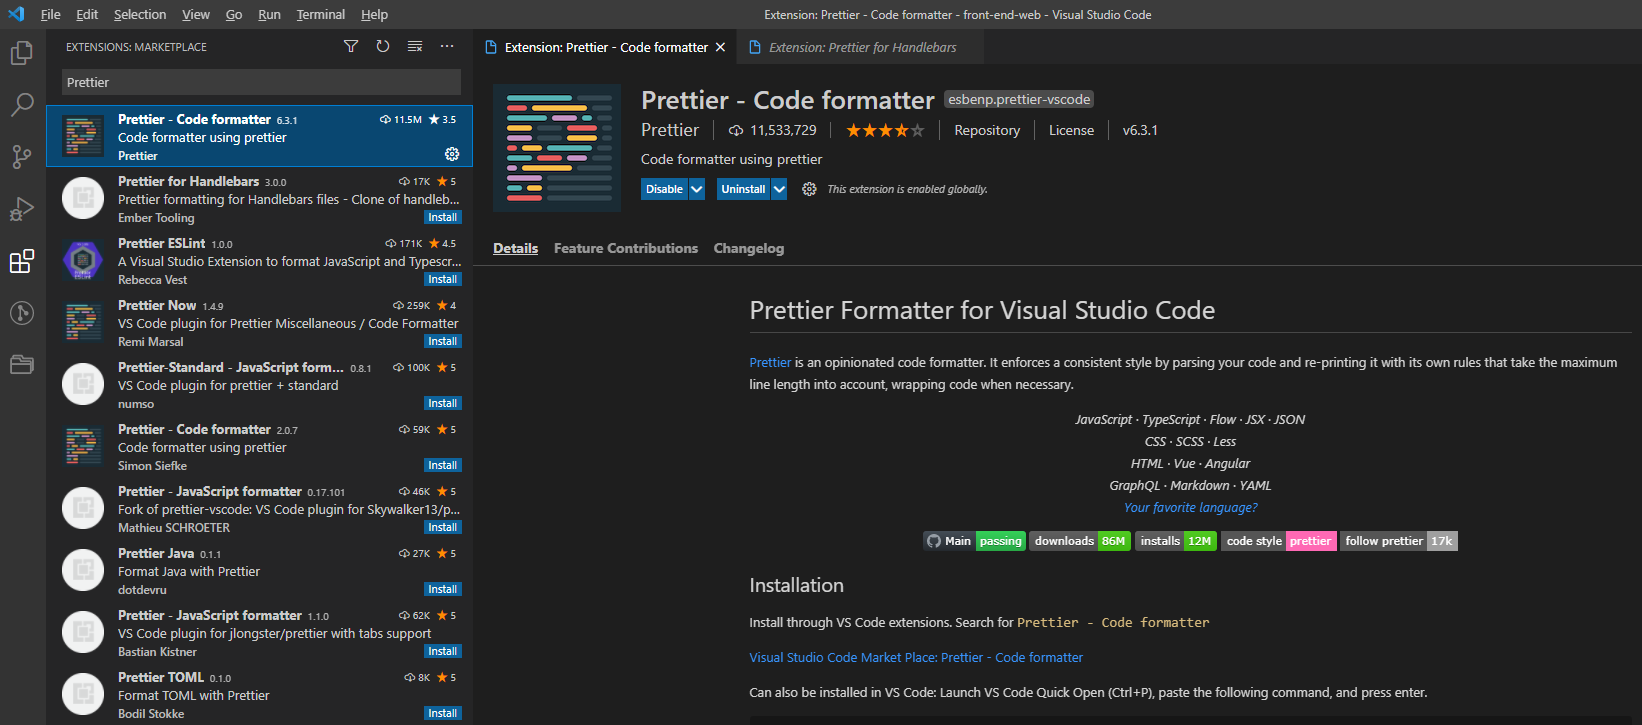This screenshot has height=725, width=1642.
Task: Uninstall the Prettier extension
Action: (x=743, y=189)
